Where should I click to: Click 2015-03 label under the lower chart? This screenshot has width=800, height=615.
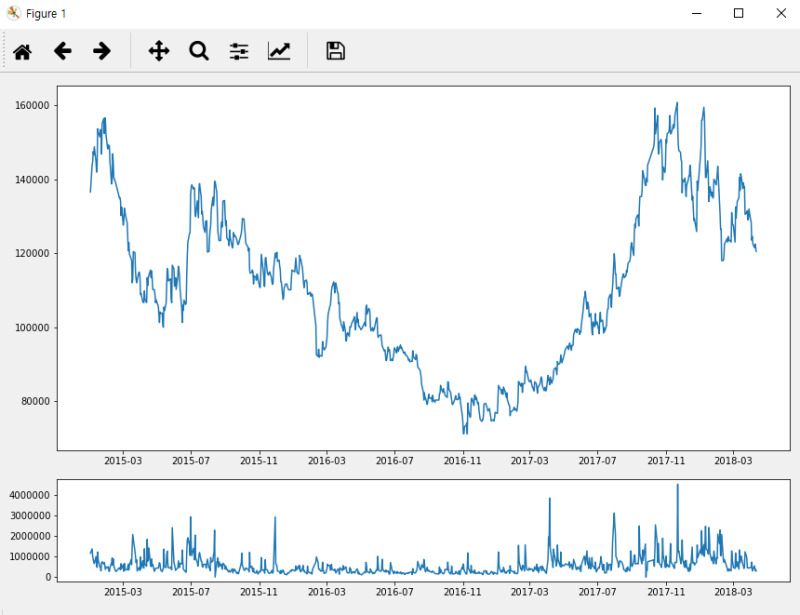tap(123, 592)
